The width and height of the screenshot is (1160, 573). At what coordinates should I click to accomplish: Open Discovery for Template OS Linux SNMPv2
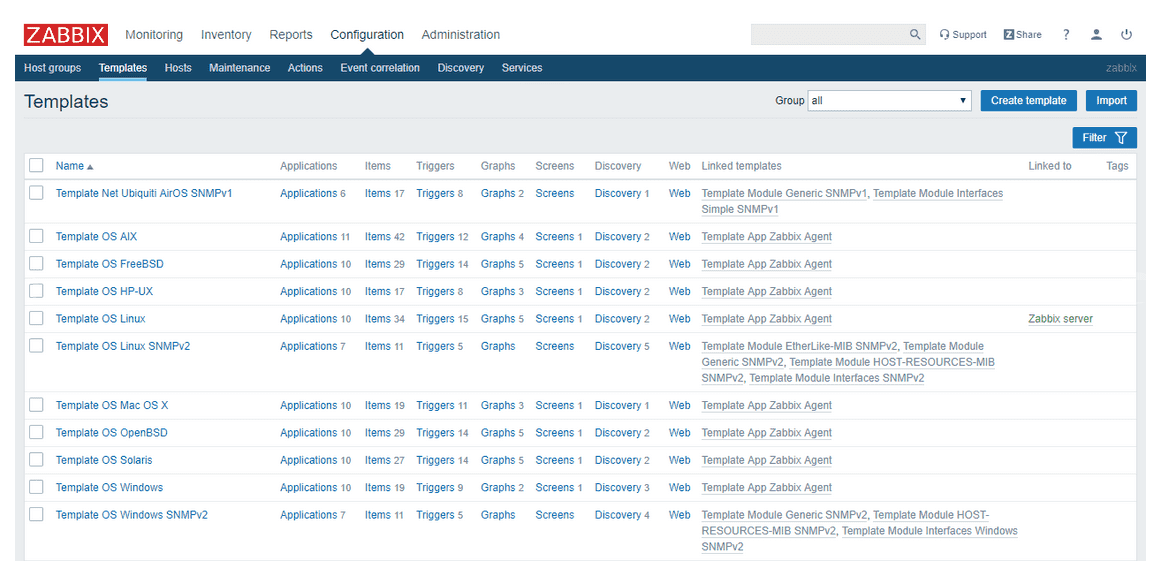[x=618, y=346]
